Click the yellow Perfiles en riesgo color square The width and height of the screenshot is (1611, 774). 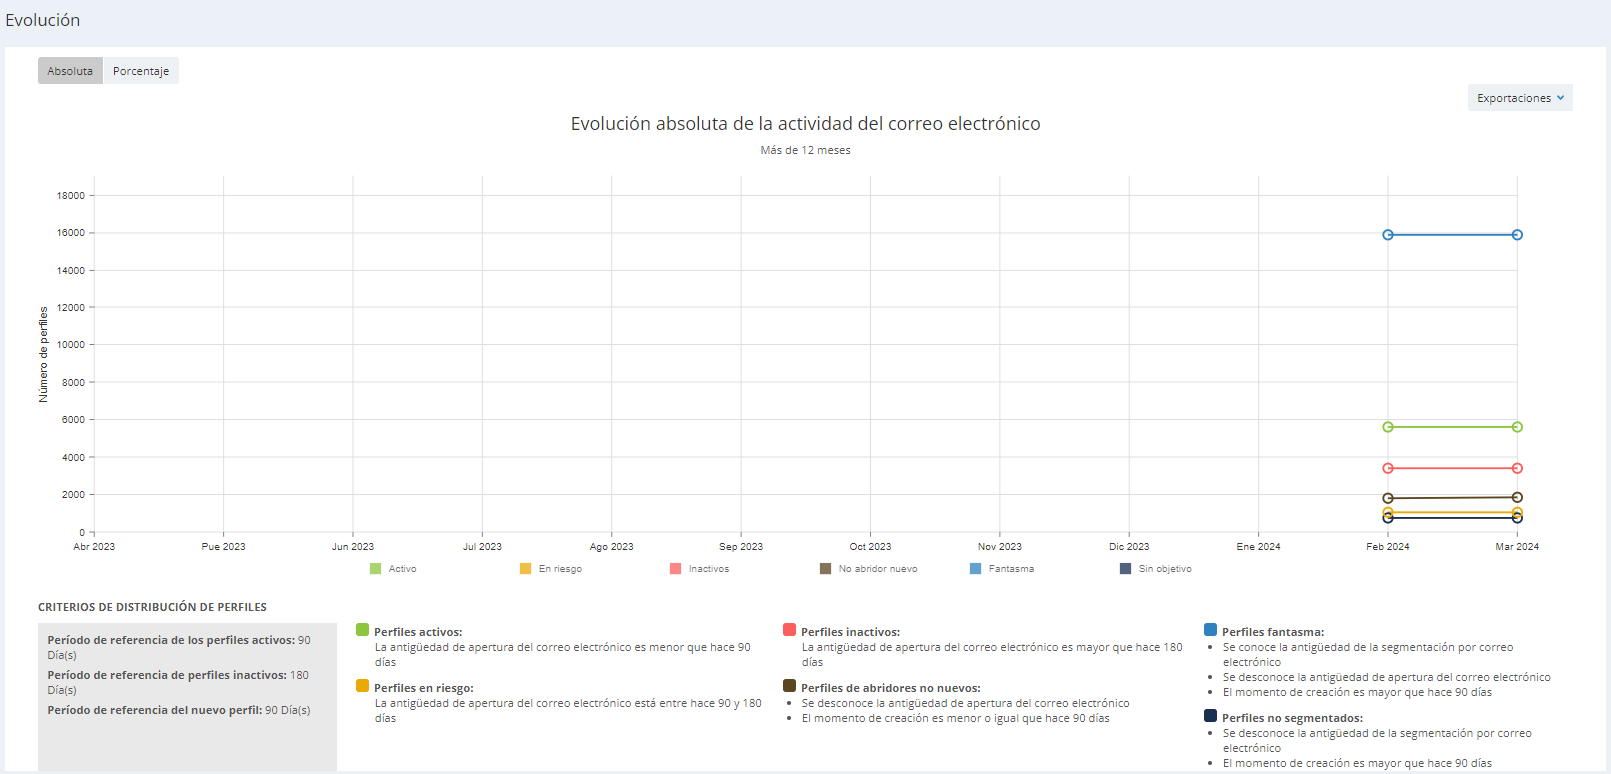[x=362, y=686]
